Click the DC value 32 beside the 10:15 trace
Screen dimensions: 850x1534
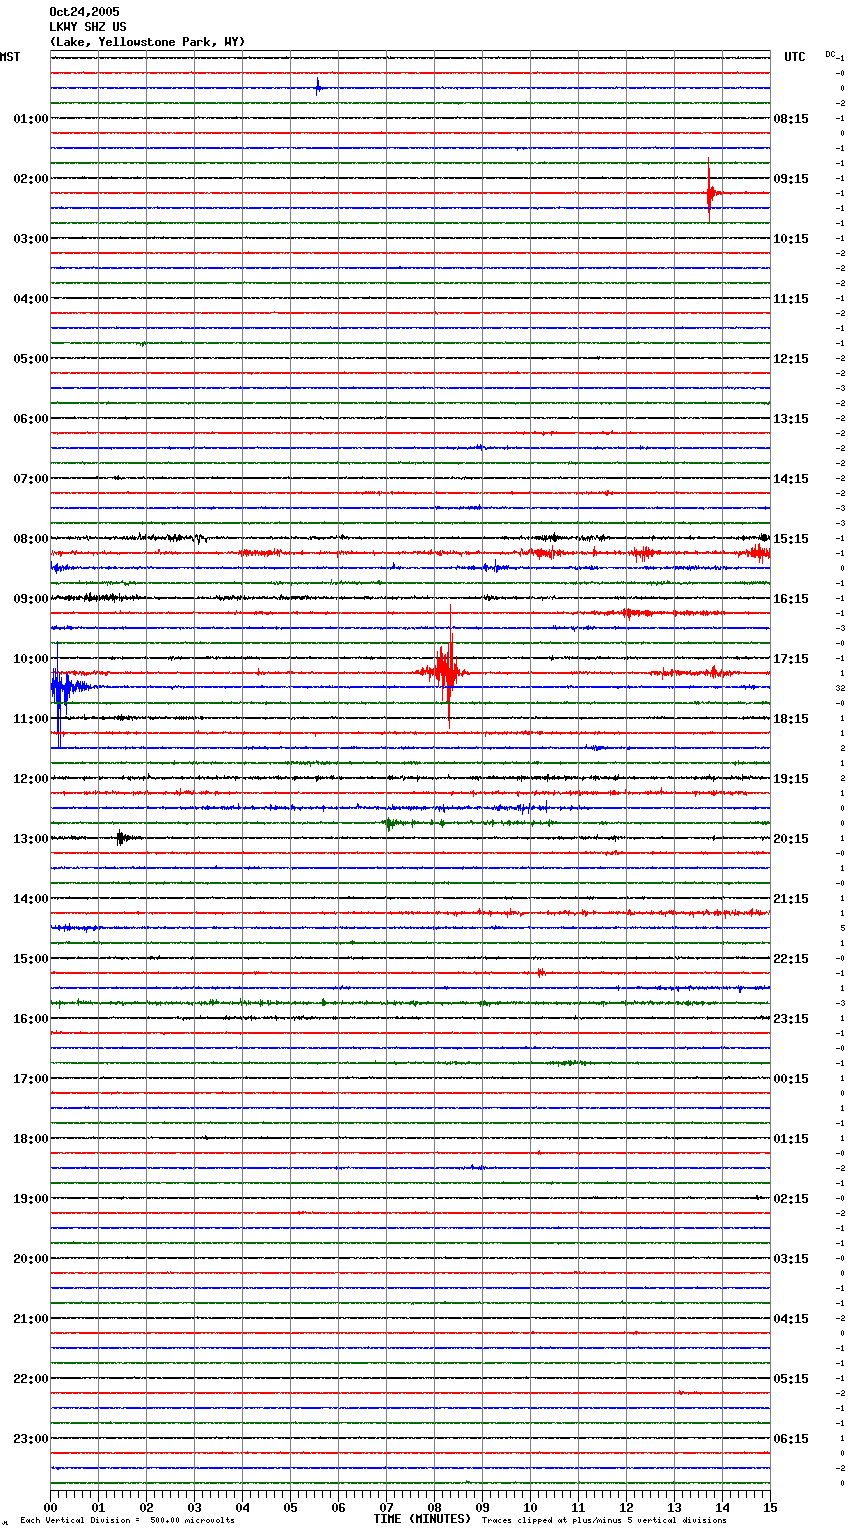[841, 689]
